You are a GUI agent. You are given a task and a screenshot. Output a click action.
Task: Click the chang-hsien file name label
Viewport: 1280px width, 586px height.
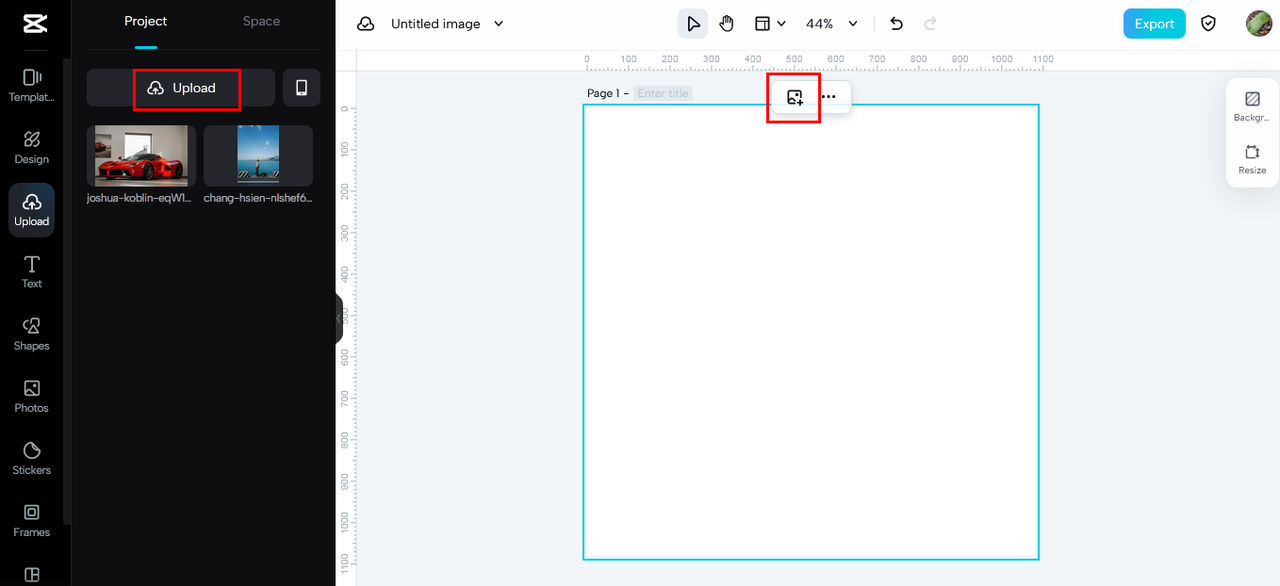tap(258, 198)
